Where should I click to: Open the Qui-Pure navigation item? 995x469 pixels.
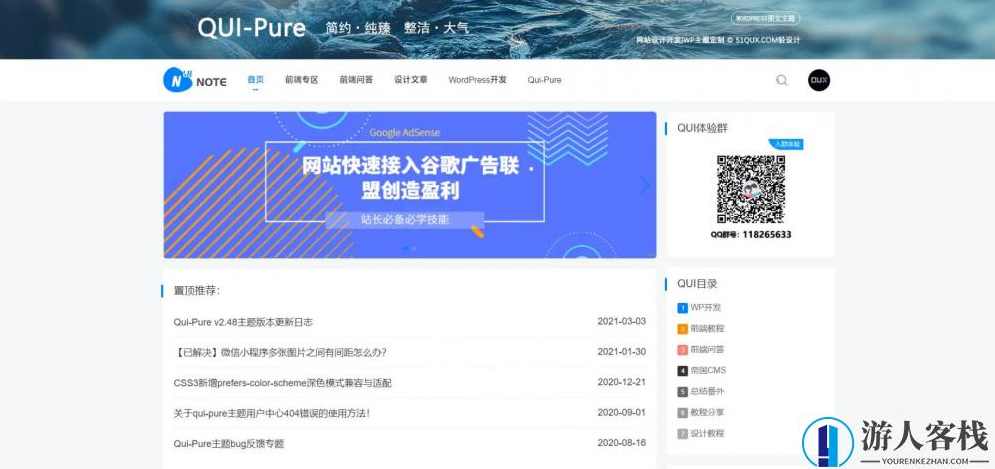(x=544, y=80)
